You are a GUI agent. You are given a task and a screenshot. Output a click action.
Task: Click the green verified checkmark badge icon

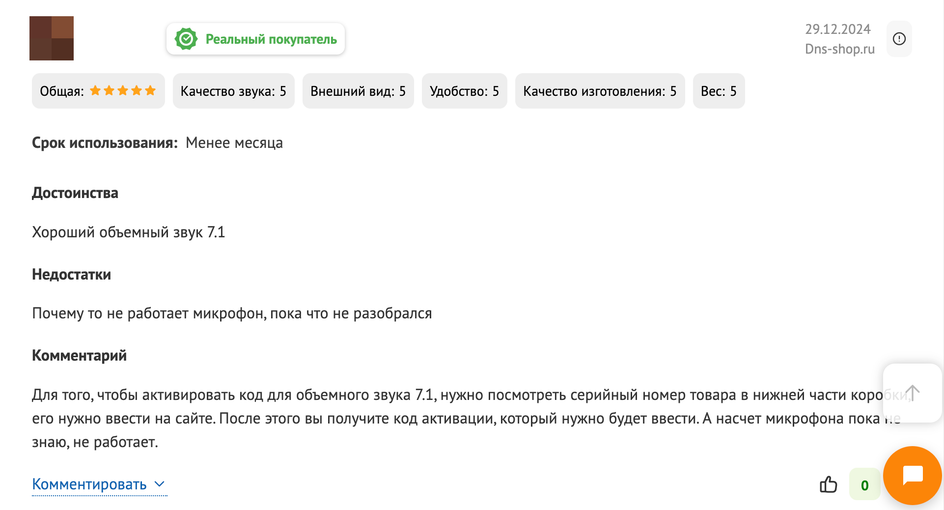tap(186, 39)
